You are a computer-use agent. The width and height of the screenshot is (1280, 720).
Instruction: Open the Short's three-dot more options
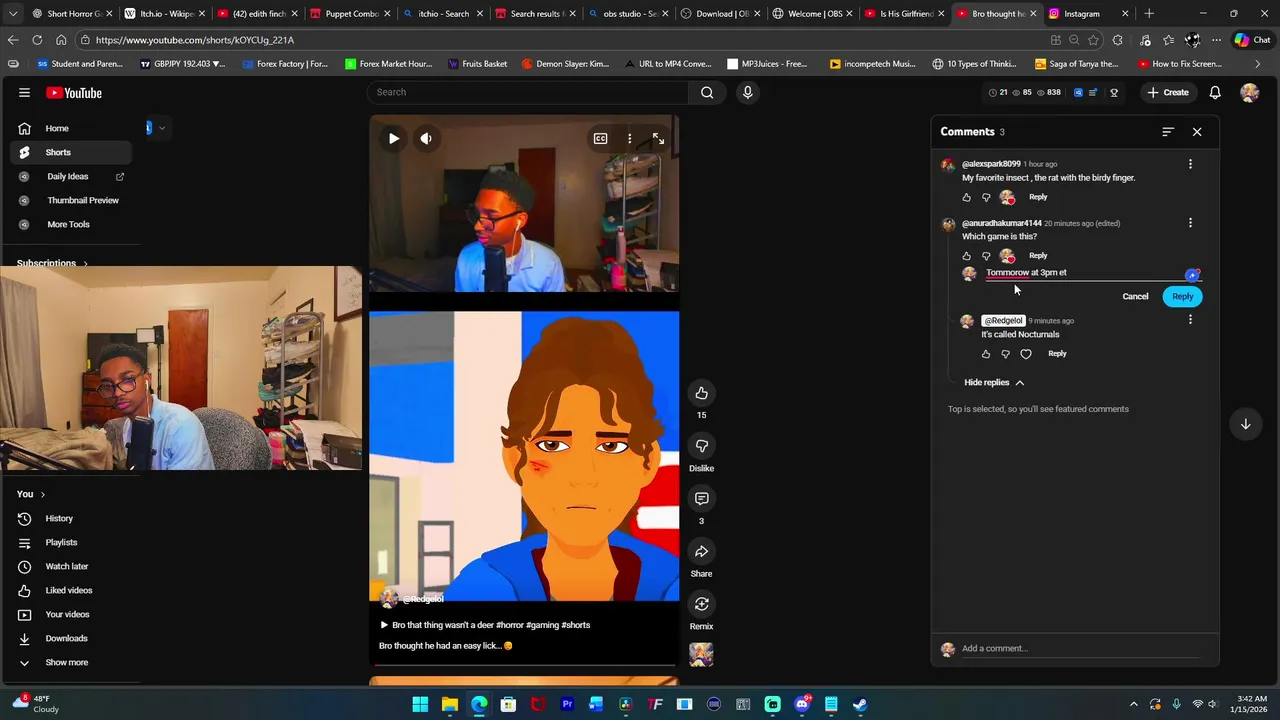(629, 139)
